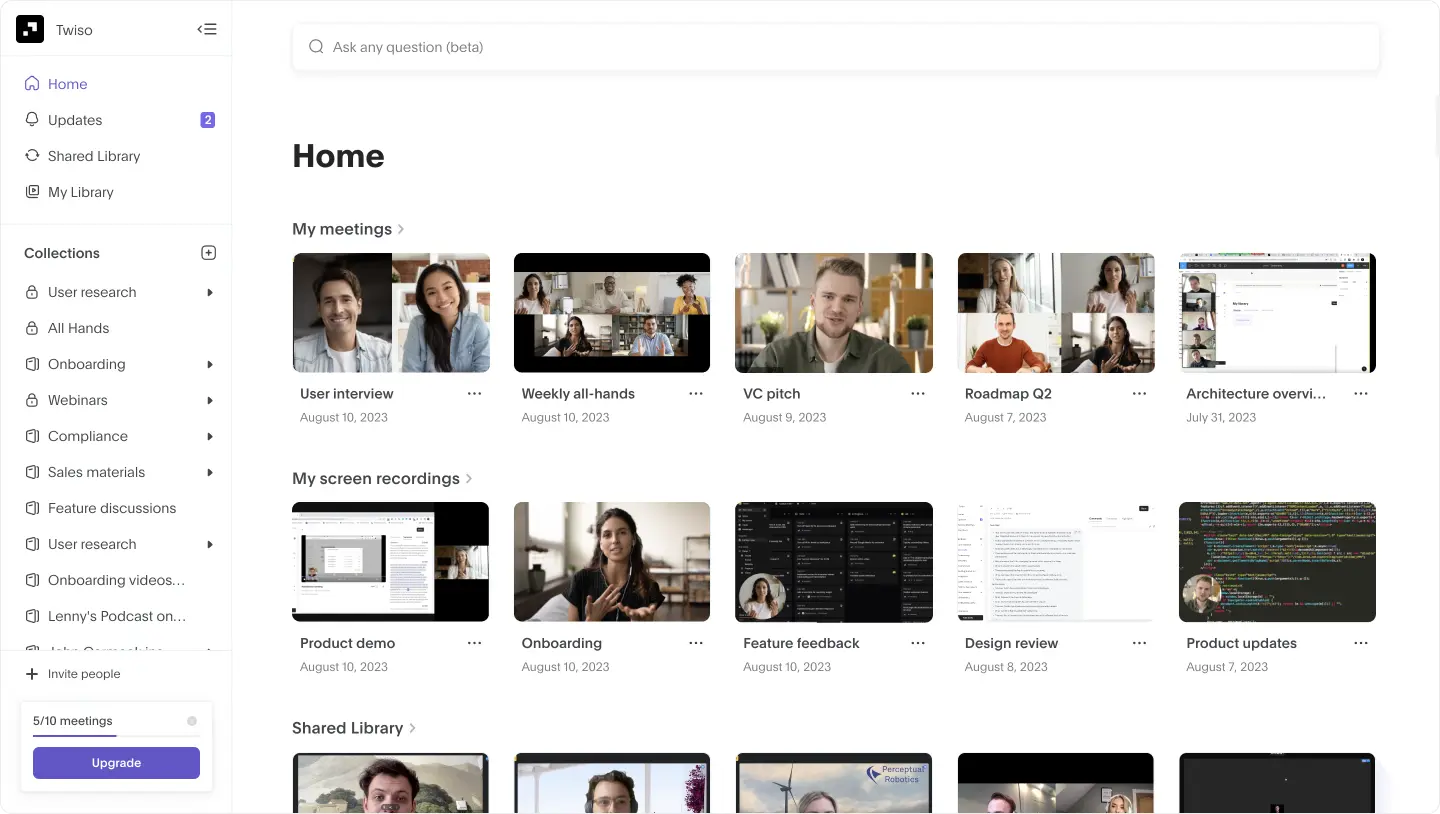Screen dimensions: 1440x814
Task: Open more options for Weekly all-hands
Action: coord(696,394)
